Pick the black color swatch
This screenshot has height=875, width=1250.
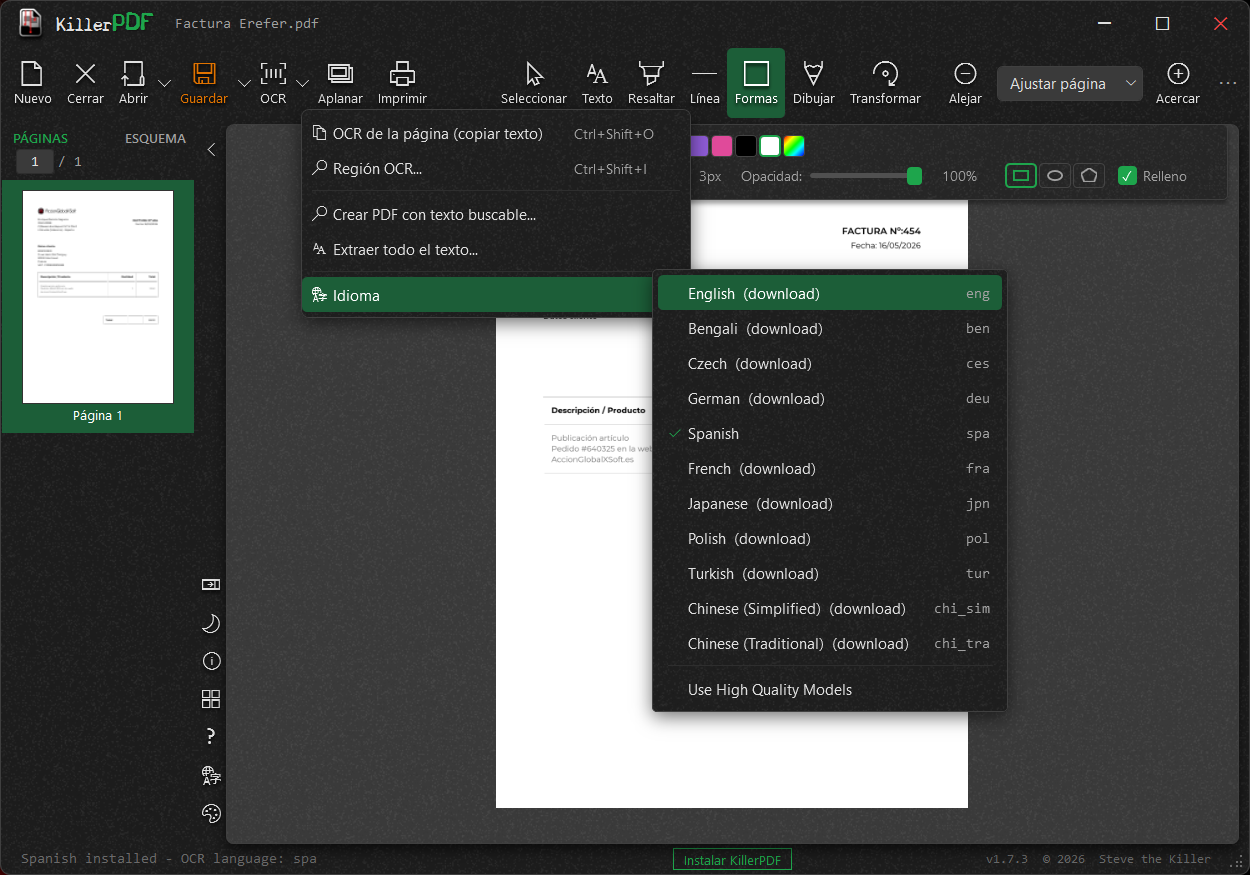746,146
